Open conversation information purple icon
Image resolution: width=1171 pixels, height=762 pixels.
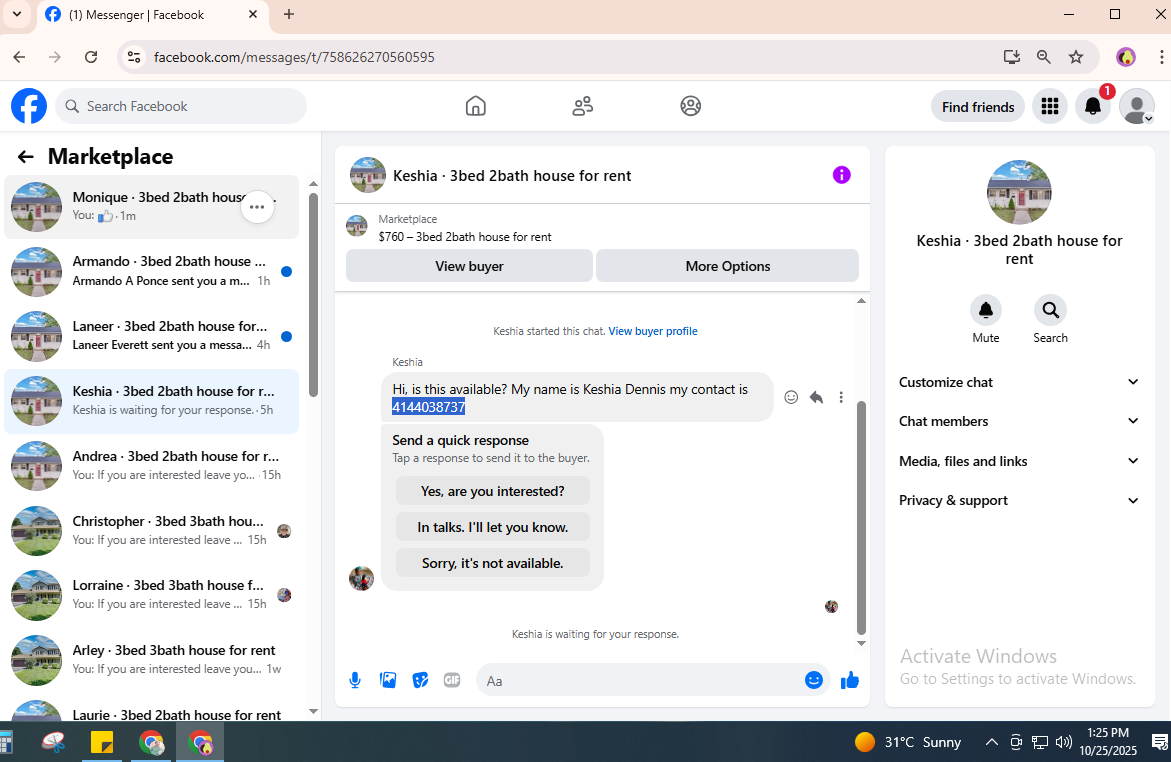[842, 175]
